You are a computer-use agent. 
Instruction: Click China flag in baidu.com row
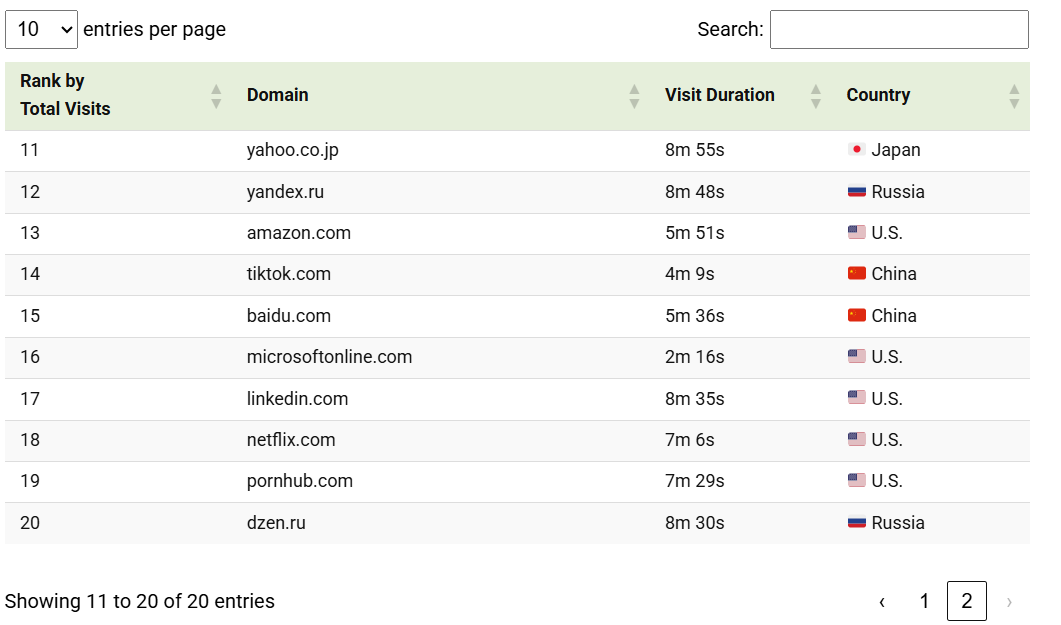tap(857, 316)
